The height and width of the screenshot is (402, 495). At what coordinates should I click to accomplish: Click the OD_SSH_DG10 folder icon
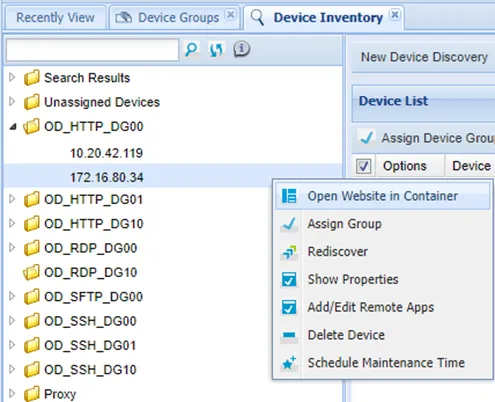pyautogui.click(x=32, y=370)
